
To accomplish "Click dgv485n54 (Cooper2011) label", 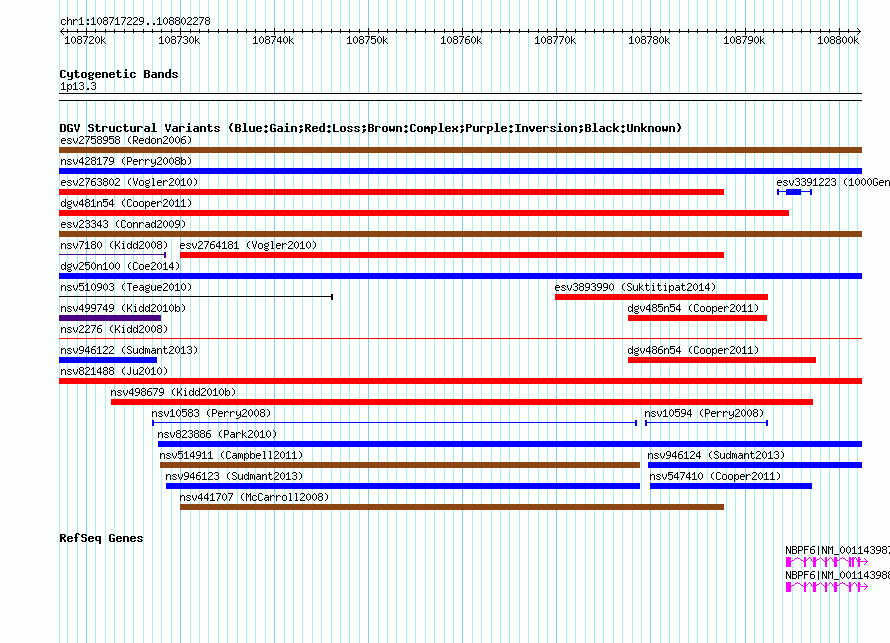I will 693,308.
